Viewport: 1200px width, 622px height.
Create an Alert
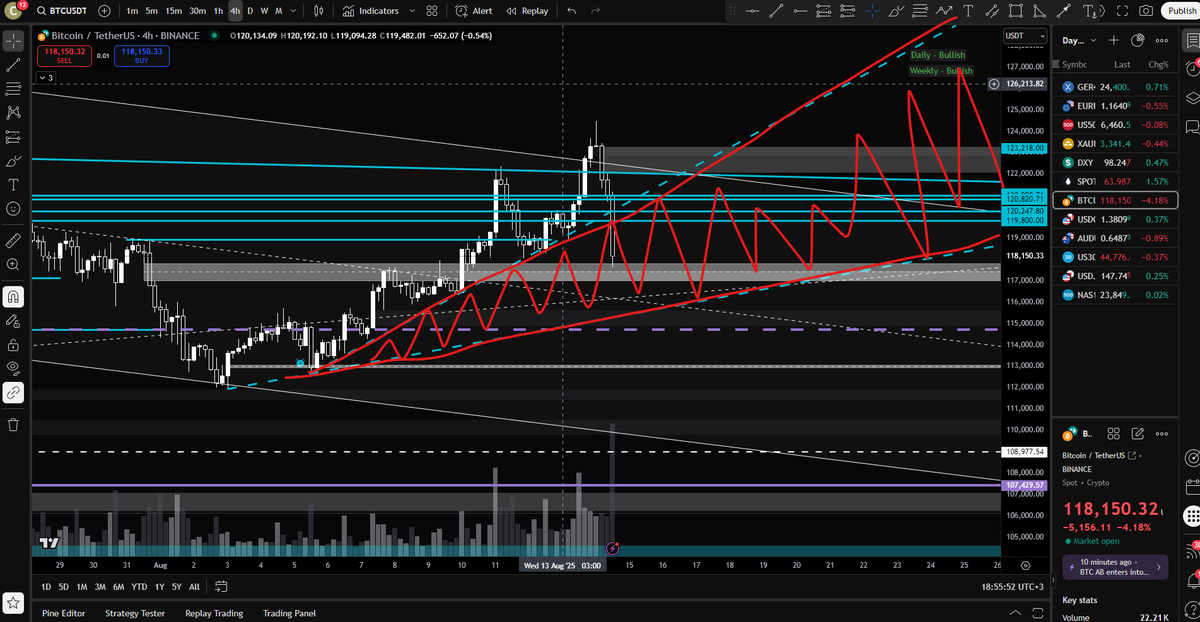(473, 11)
